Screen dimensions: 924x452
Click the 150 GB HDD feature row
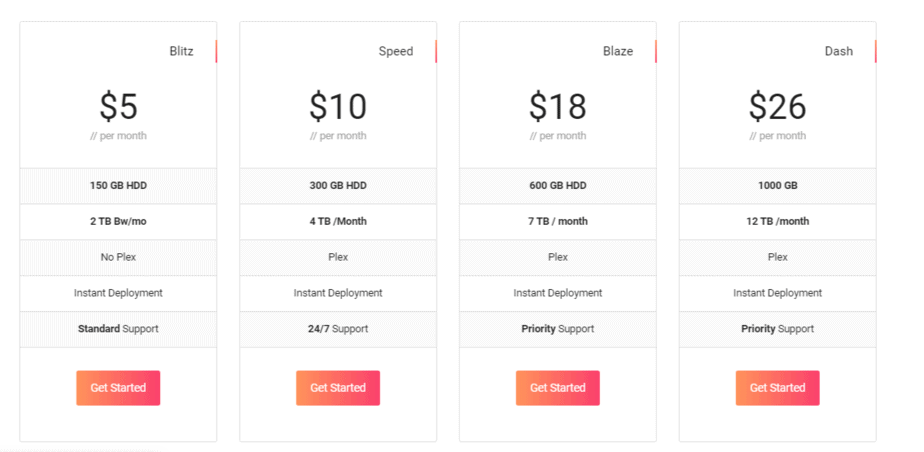(118, 186)
